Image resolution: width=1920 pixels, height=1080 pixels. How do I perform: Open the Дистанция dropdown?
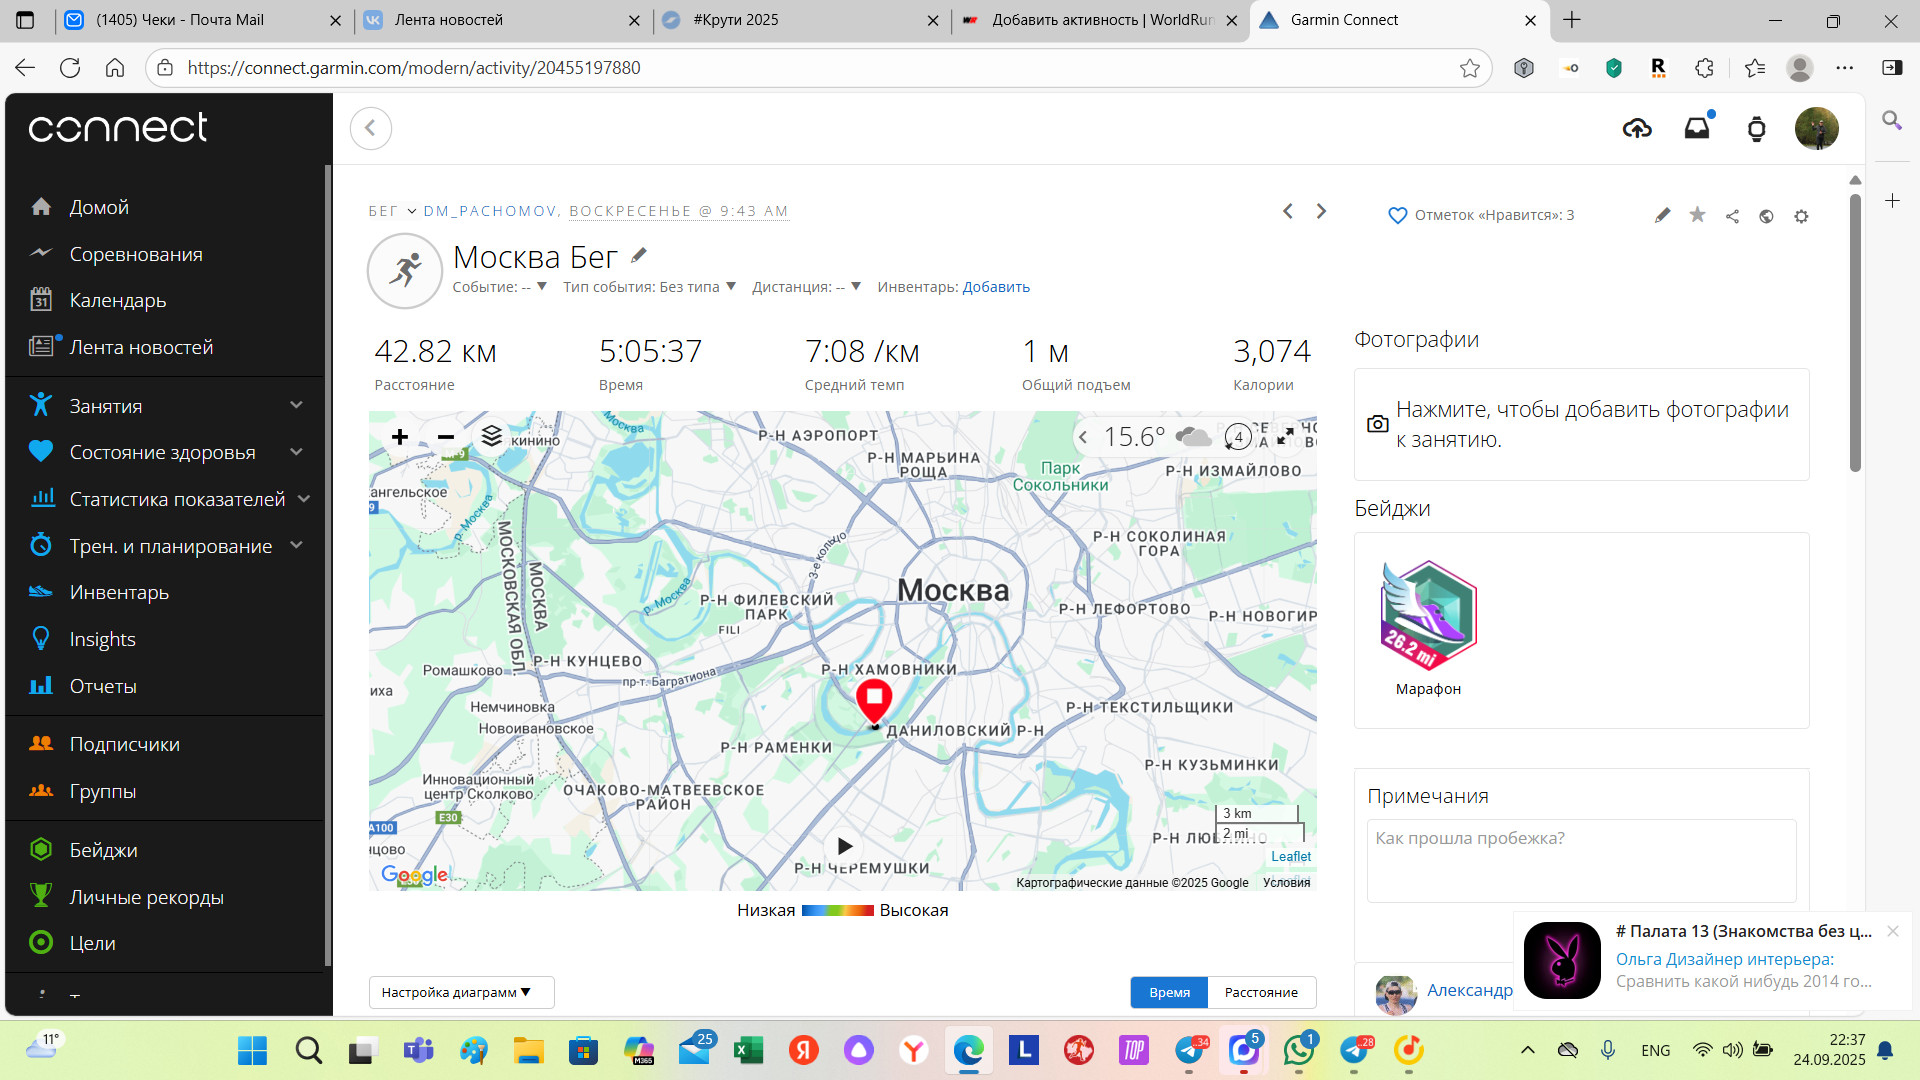click(806, 287)
